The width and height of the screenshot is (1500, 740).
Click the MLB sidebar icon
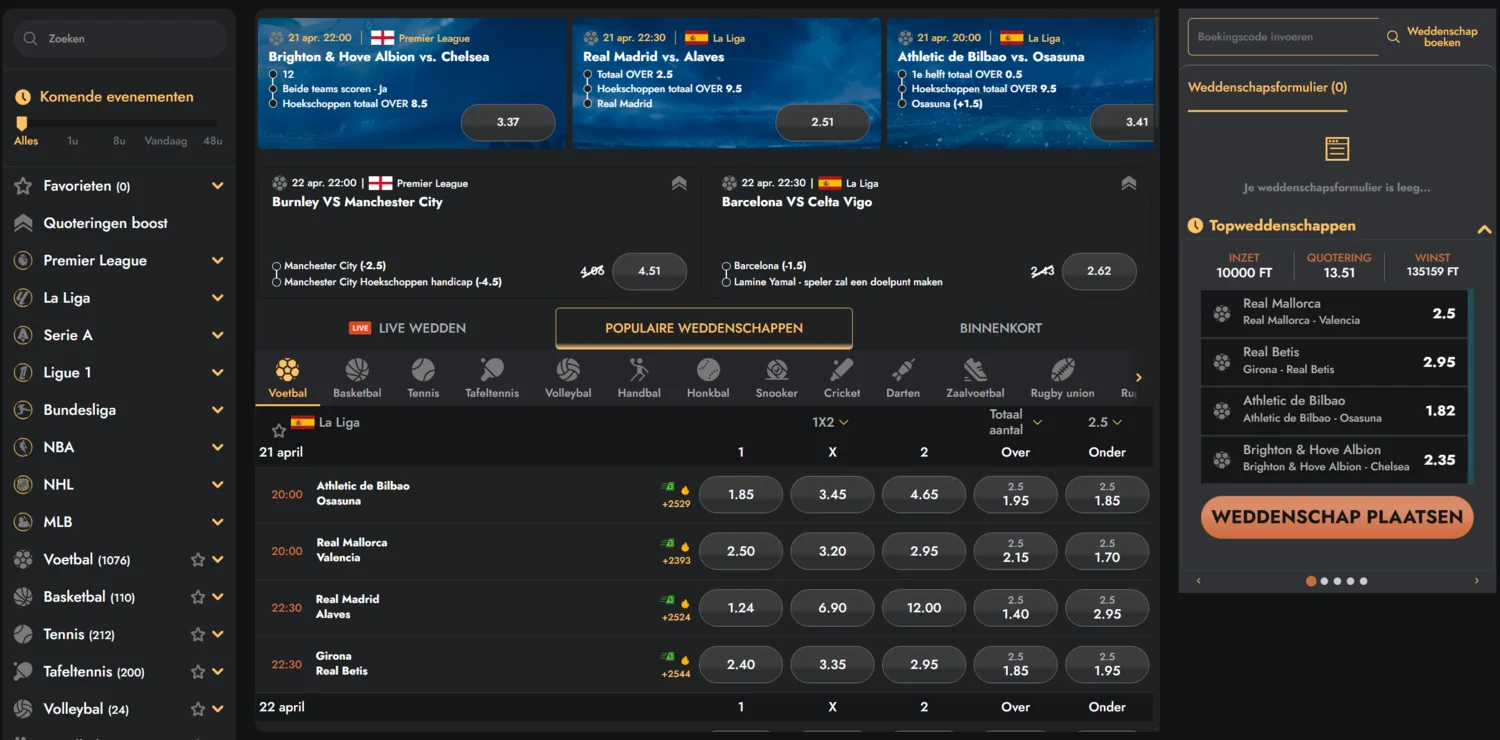pyautogui.click(x=23, y=522)
